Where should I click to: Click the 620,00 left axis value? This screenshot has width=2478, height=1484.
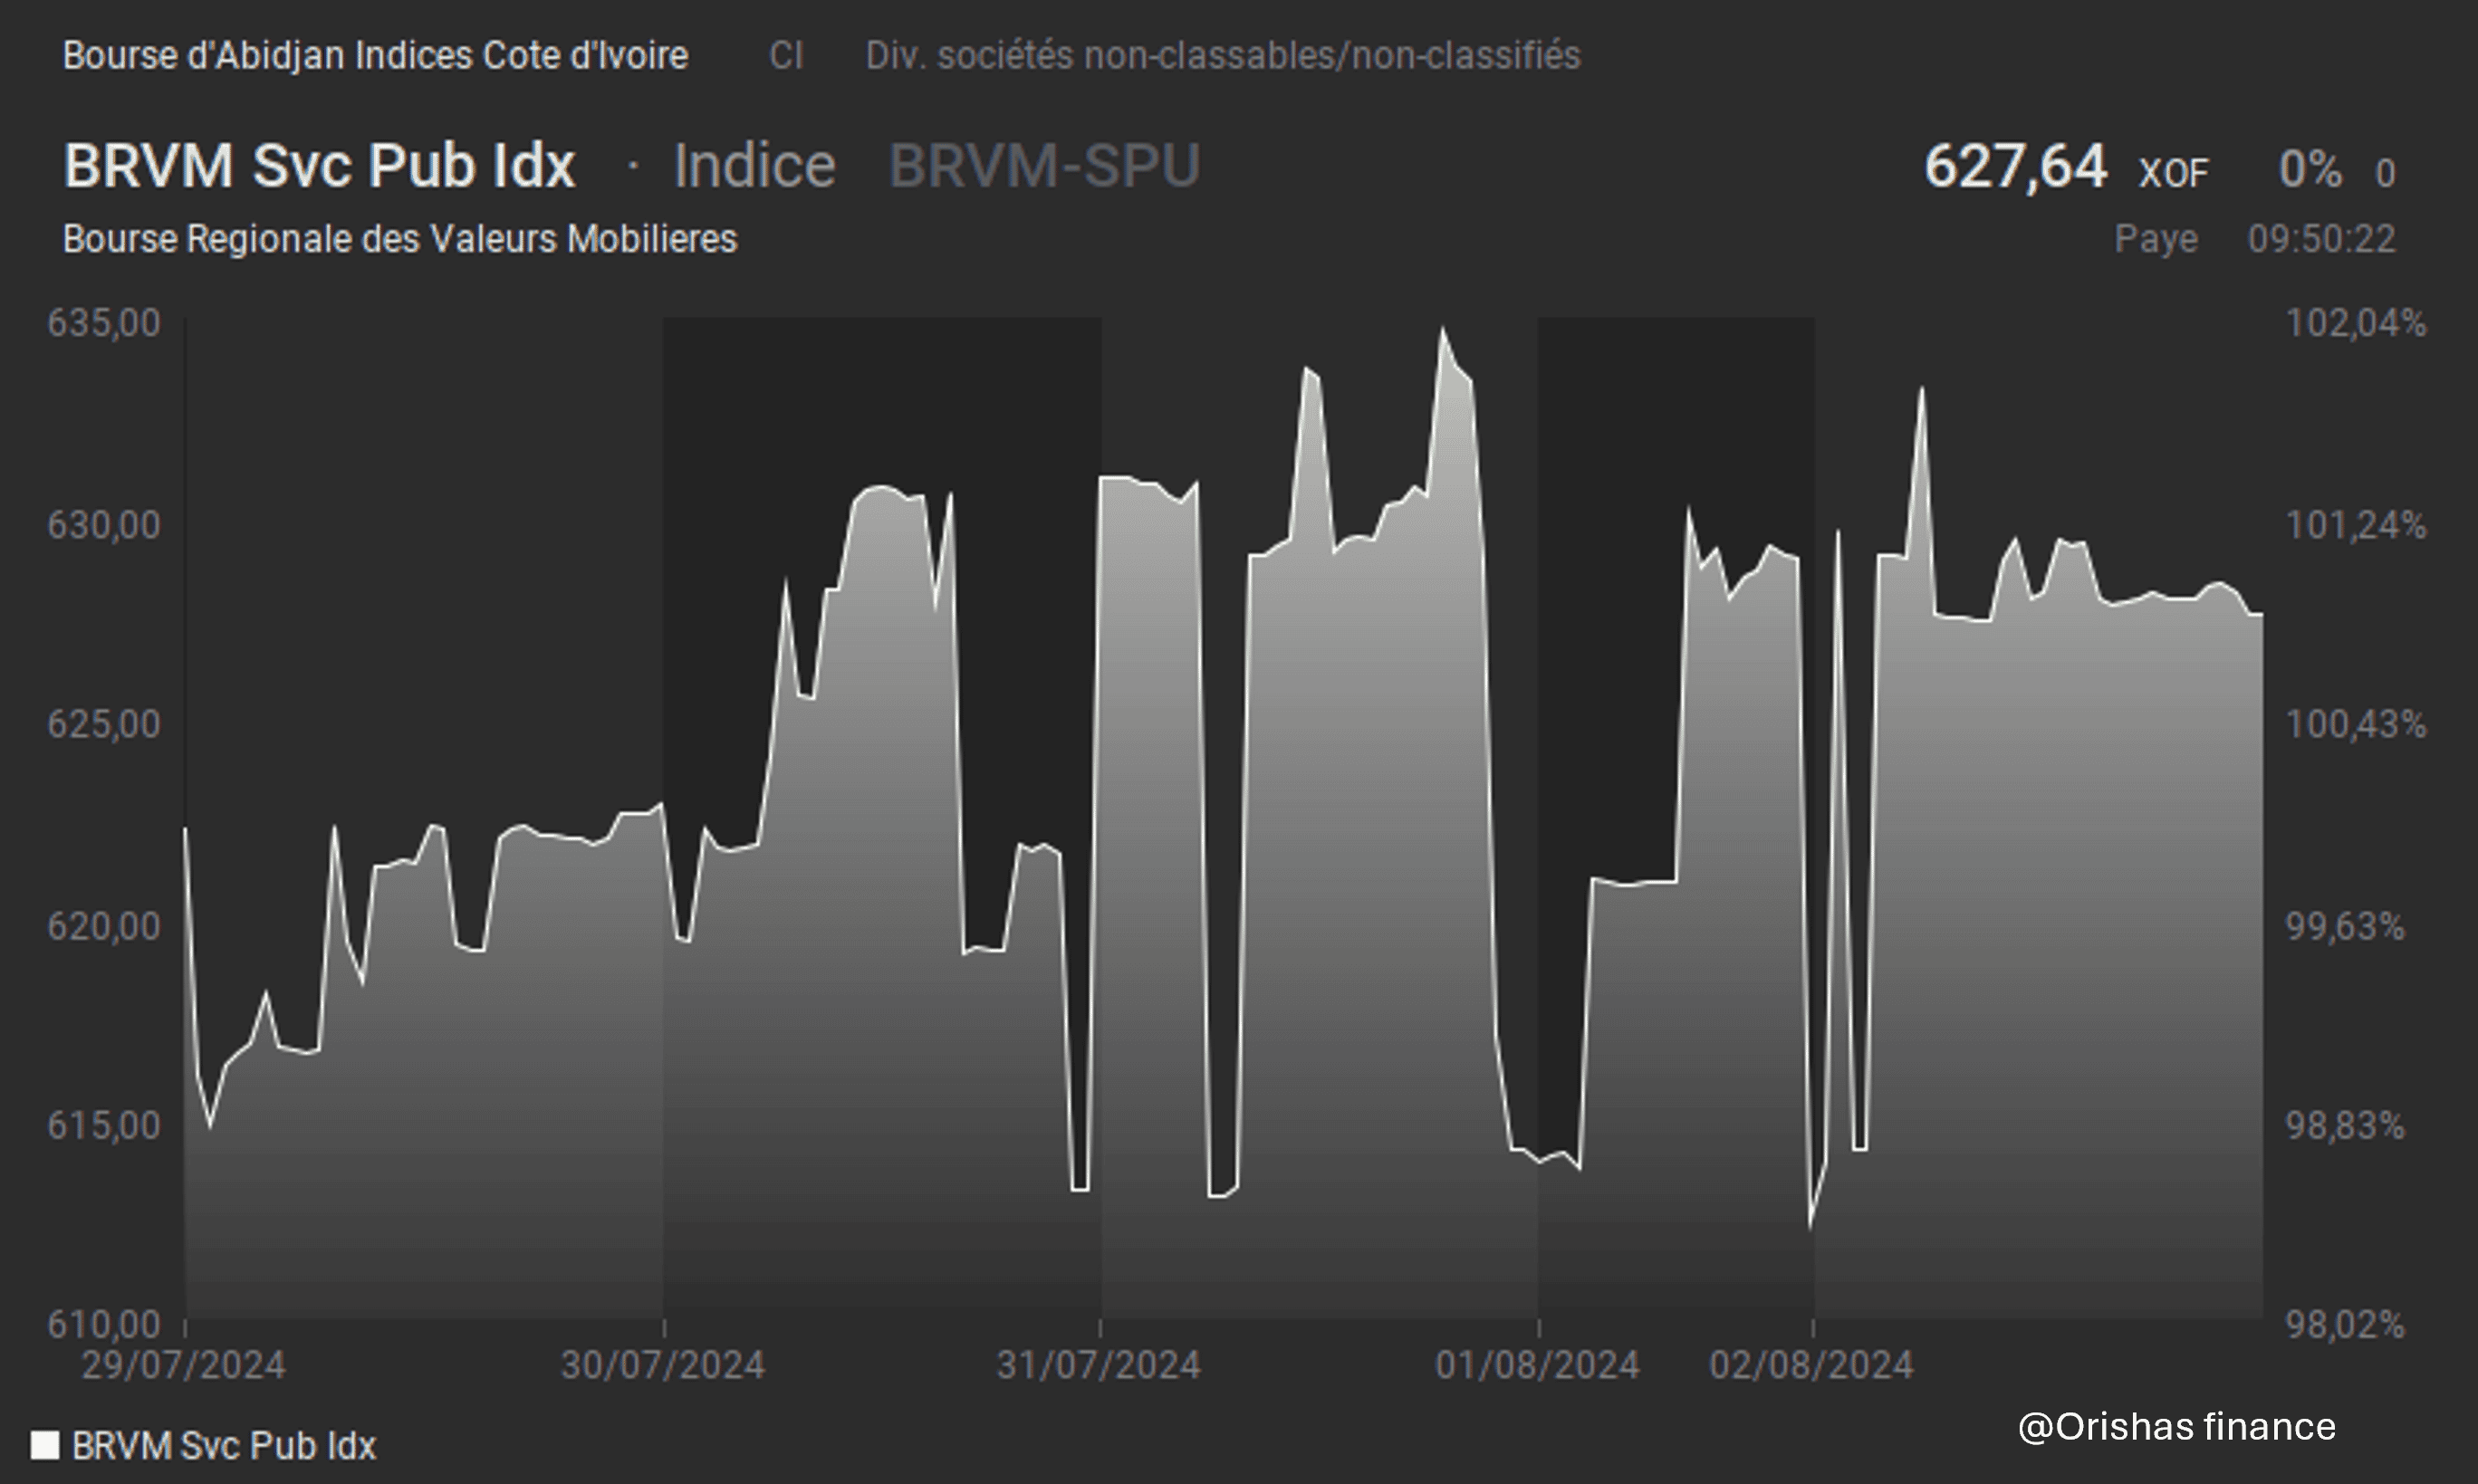click(104, 926)
